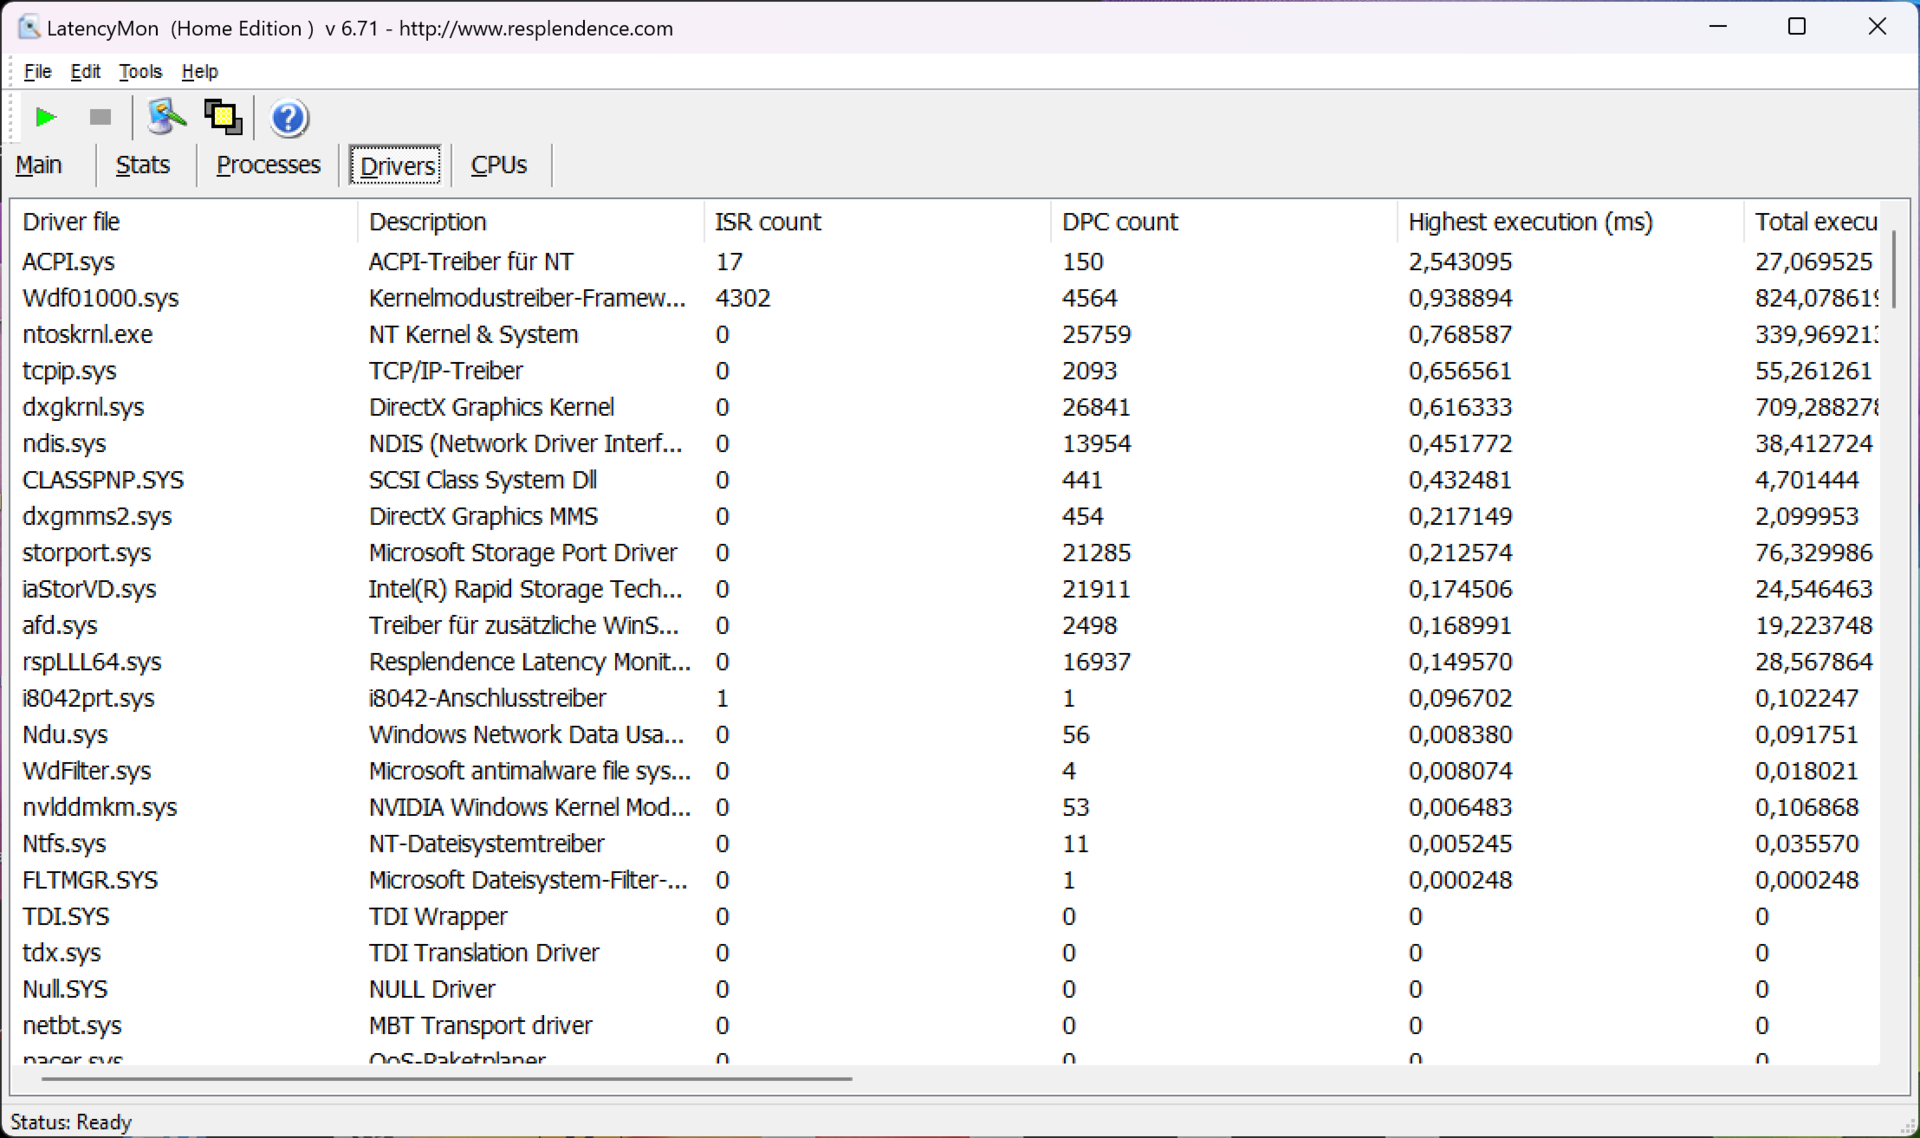Switch to the Main tab
The height and width of the screenshot is (1138, 1920).
39,165
